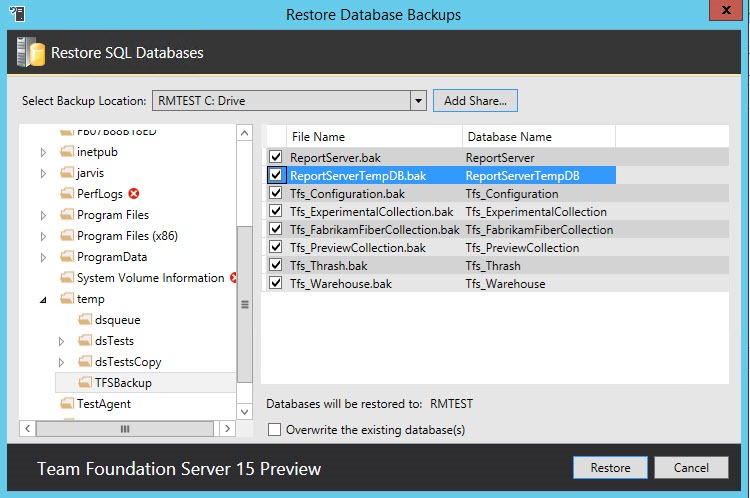Click the PerfLogs folder icon
The image size is (750, 498).
click(67, 194)
